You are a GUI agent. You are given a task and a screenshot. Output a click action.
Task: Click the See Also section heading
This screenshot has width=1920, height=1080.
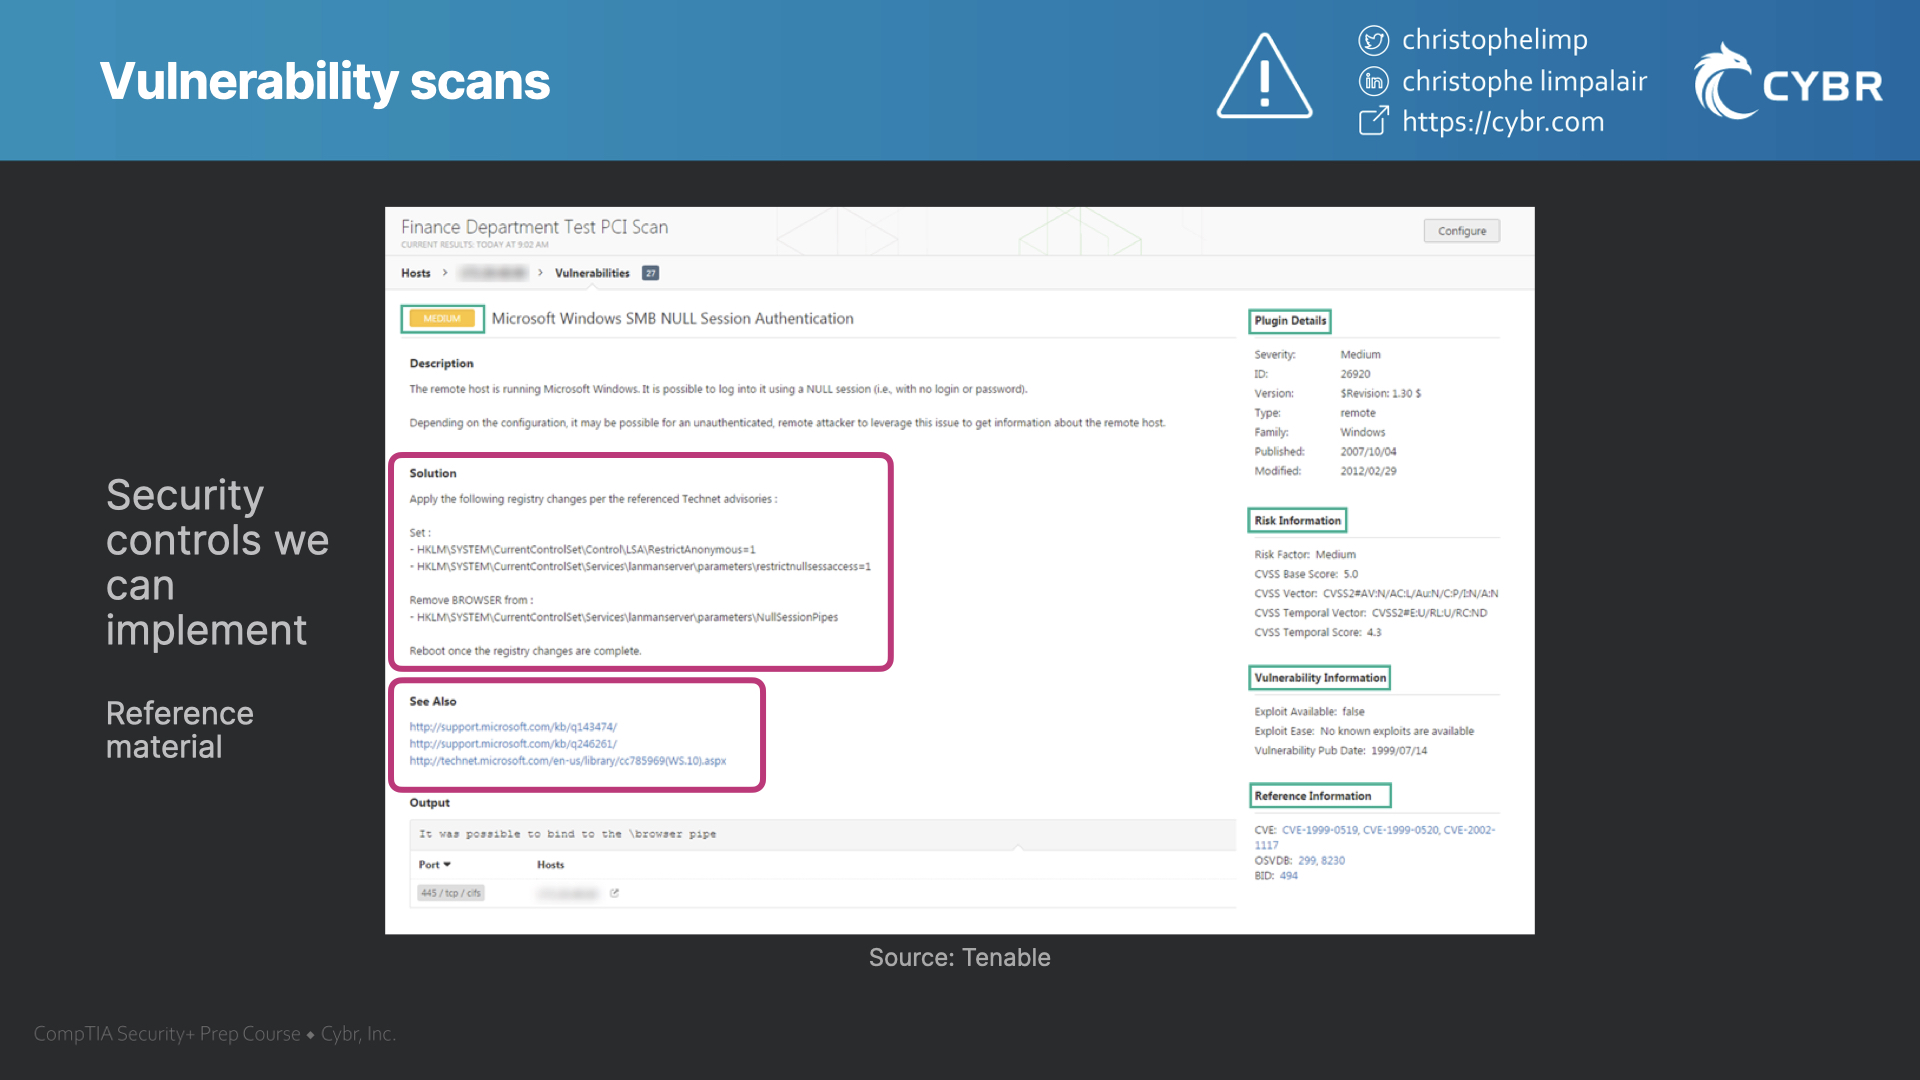pos(433,702)
